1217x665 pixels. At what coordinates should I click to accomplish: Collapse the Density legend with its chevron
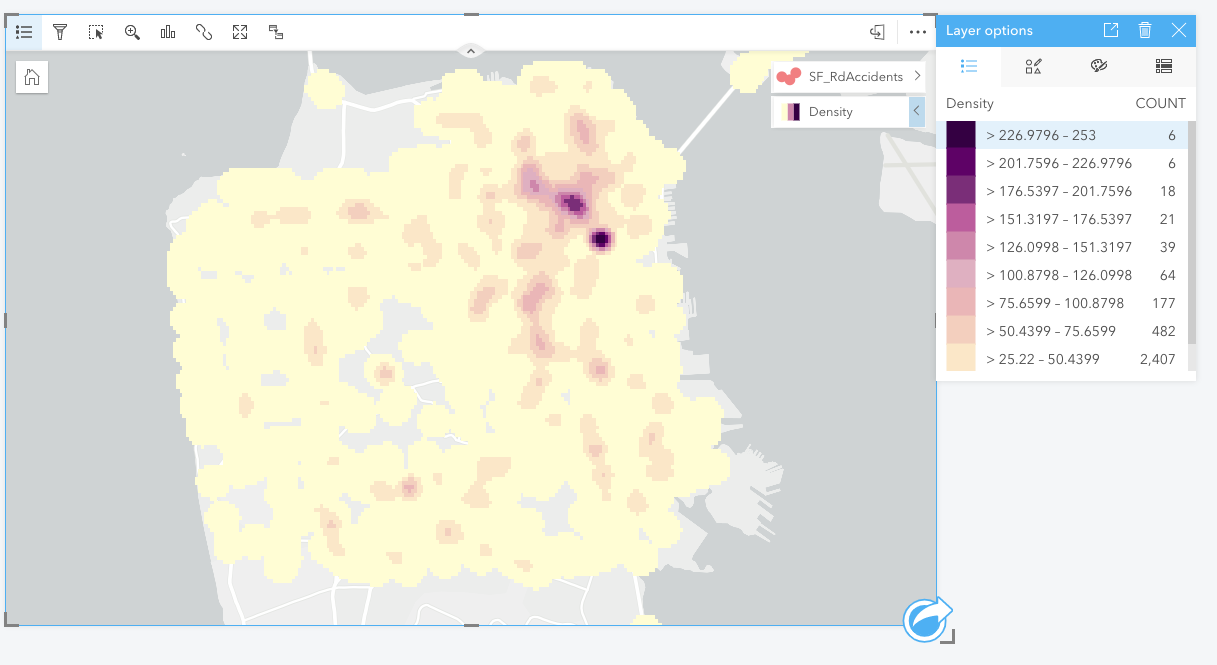tap(917, 111)
